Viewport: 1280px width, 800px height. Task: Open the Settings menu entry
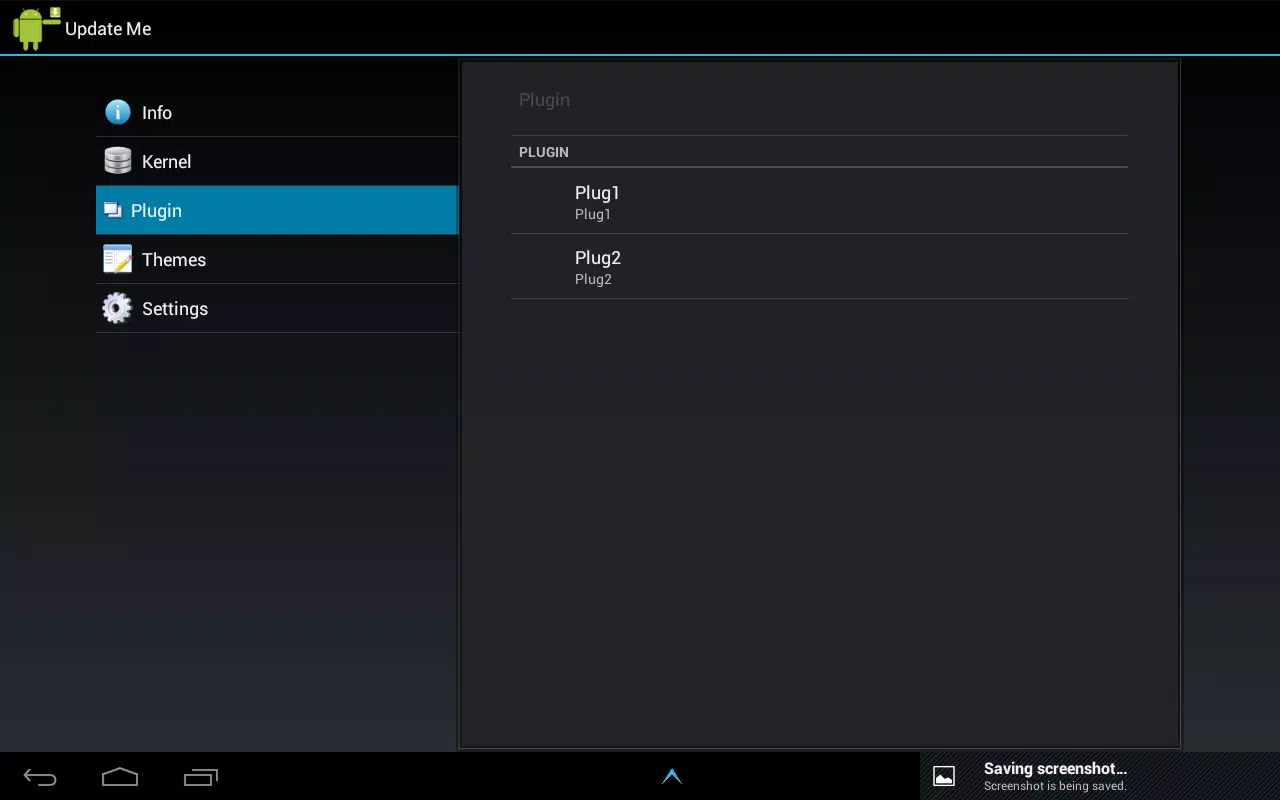(x=277, y=308)
